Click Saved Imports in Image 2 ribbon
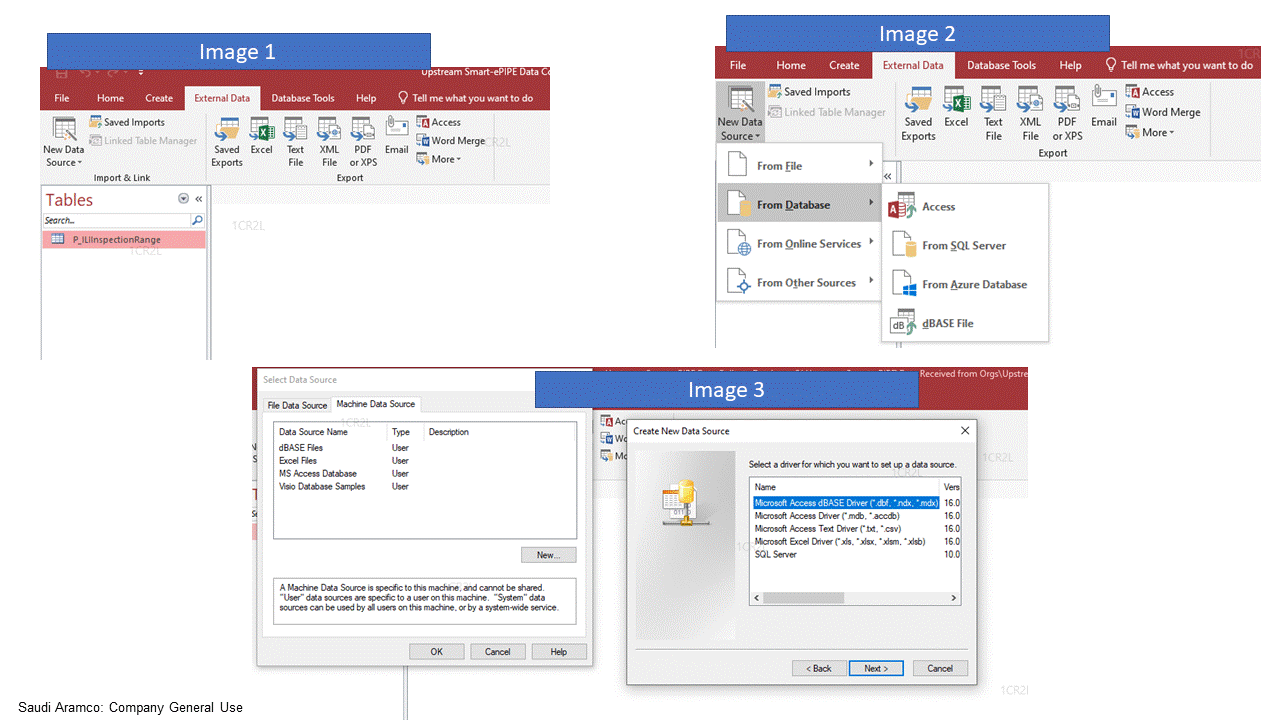 [809, 91]
